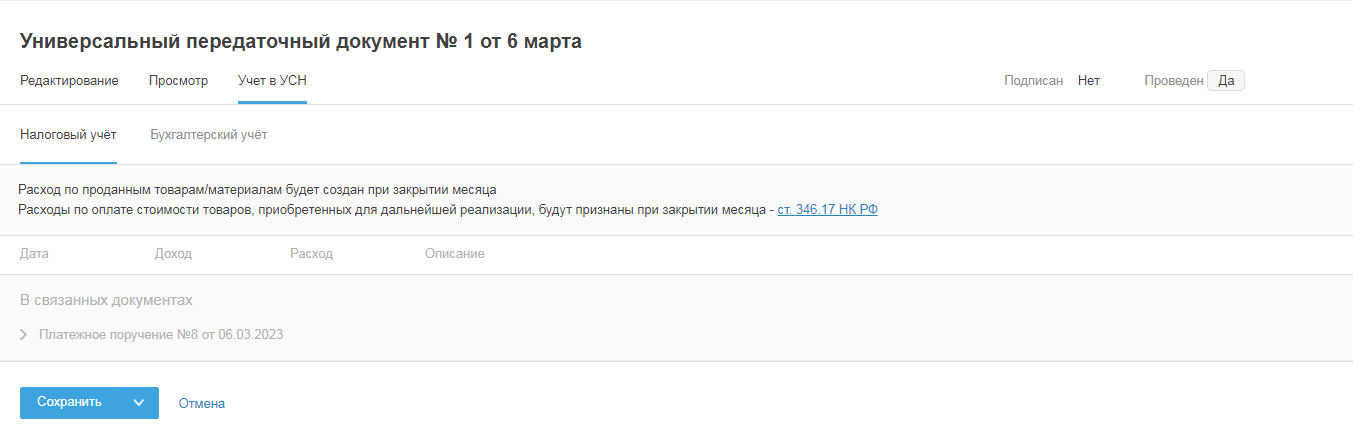Screen dimensions: 1353x437
Task: Open Платежное поручение №8 от 06.03.2023
Action: coord(161,335)
